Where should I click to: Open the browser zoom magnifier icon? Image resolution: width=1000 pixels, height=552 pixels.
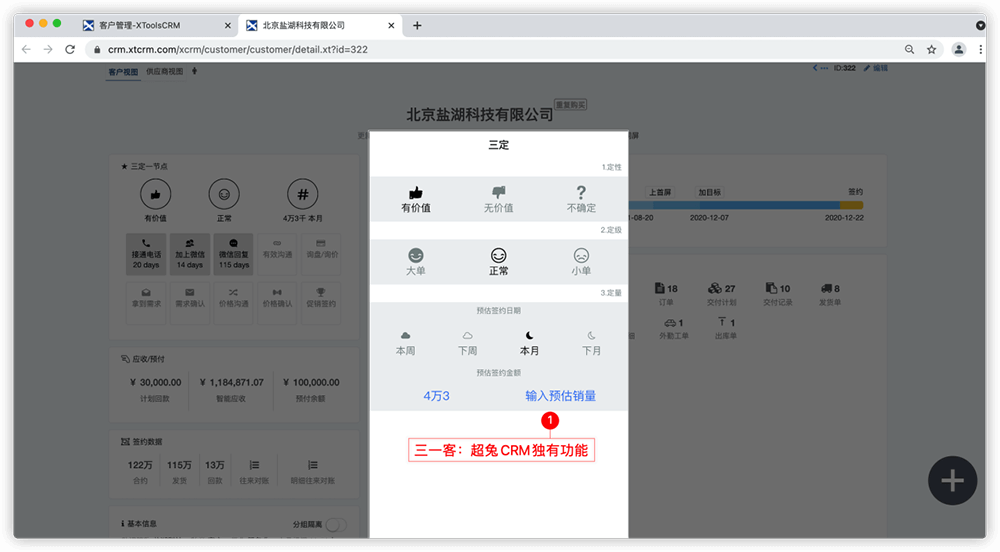909,49
